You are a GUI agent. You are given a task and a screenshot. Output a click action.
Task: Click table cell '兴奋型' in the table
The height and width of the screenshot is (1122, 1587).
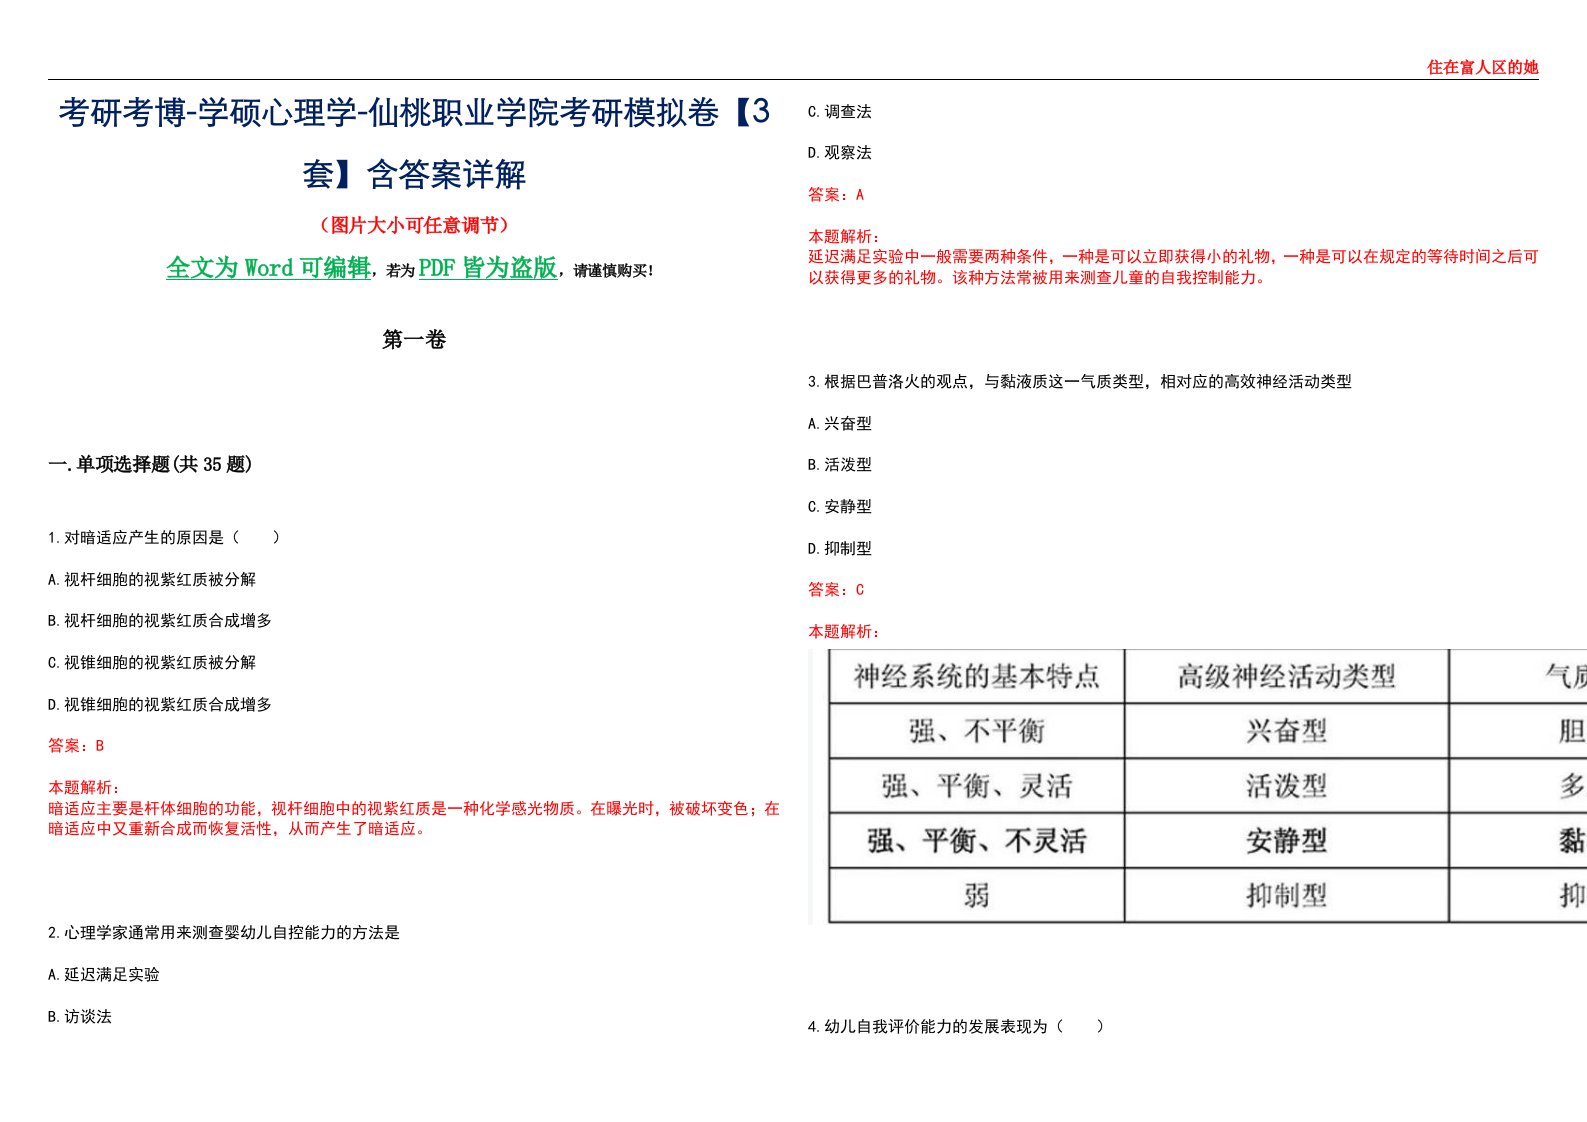[x=1286, y=731]
